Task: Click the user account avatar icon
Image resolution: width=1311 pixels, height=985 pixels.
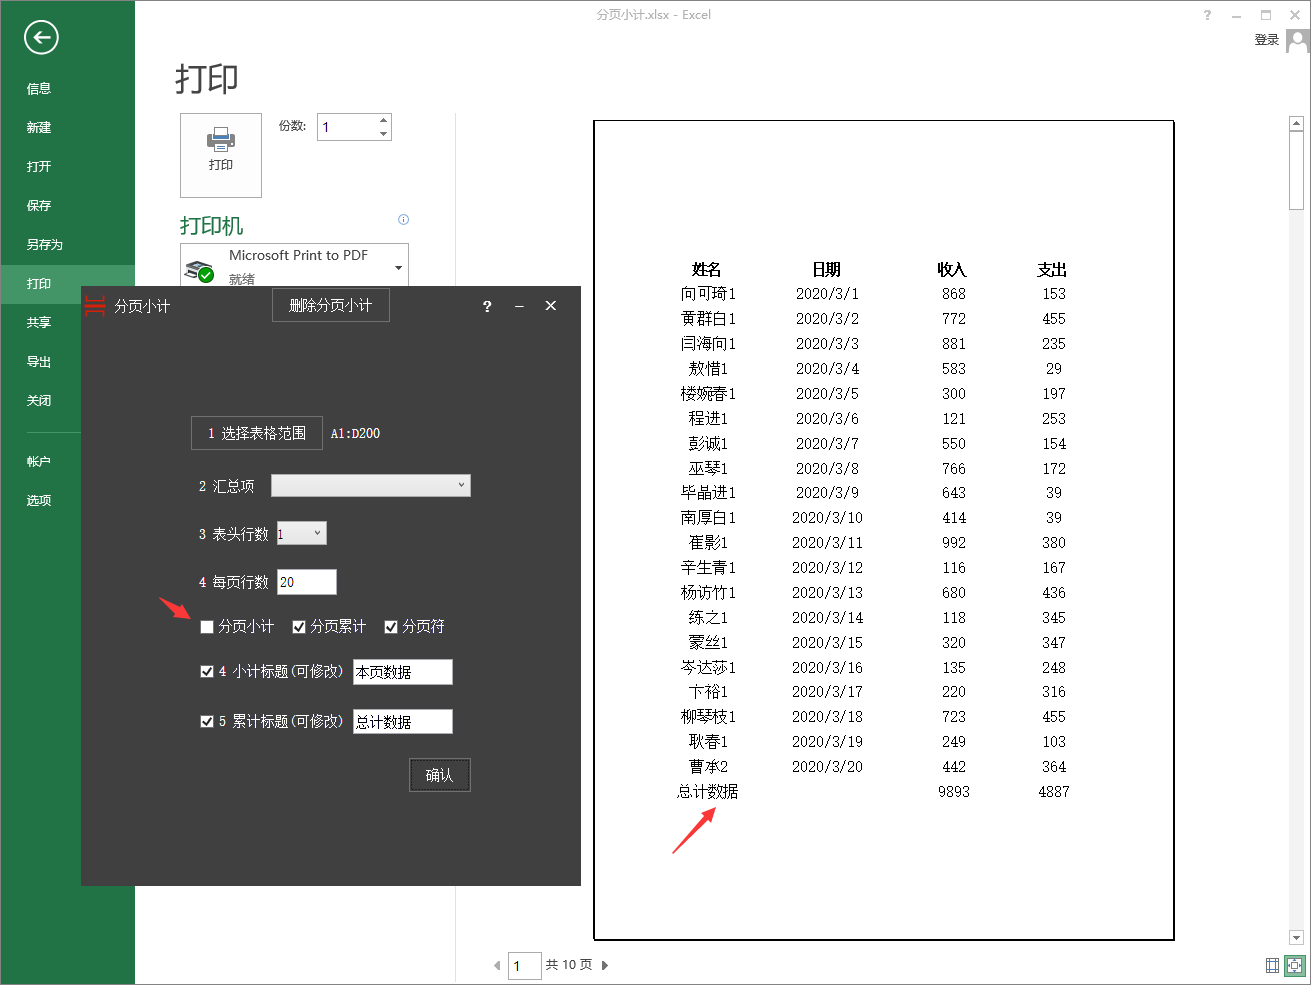Action: pos(1298,41)
